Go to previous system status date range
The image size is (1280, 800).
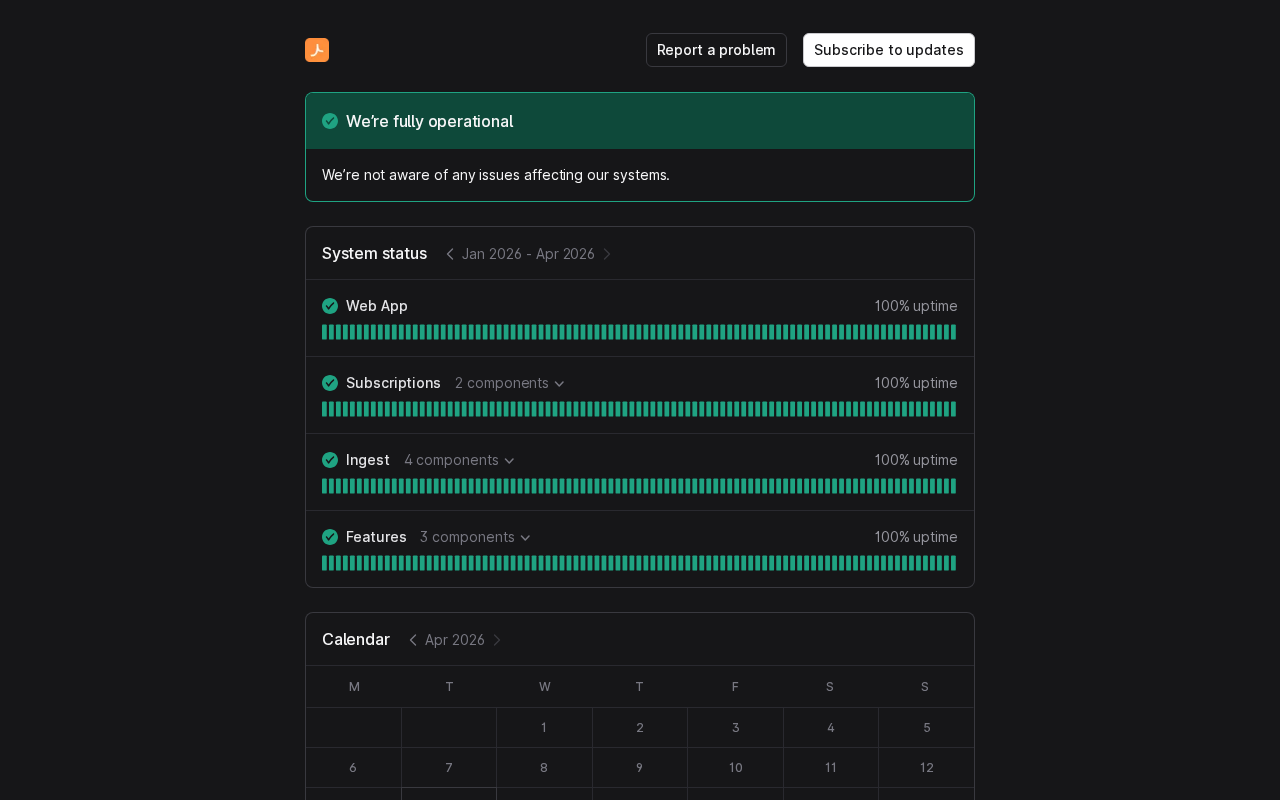(450, 254)
